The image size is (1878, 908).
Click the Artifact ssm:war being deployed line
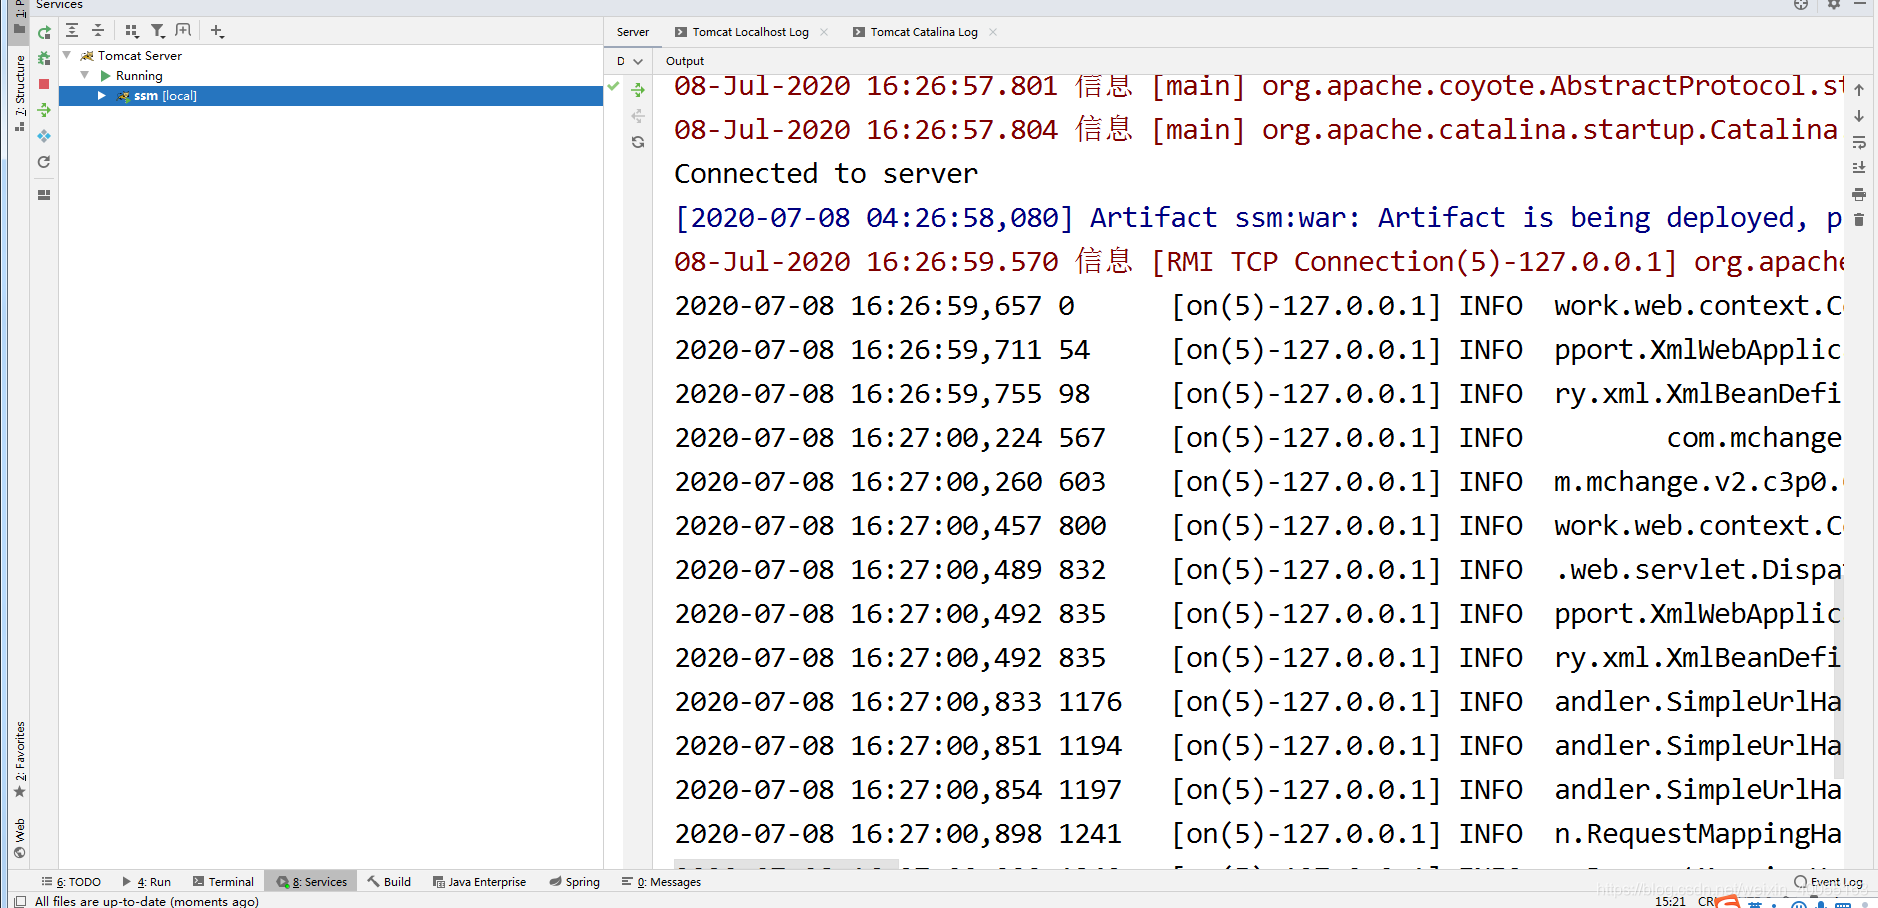pos(1258,218)
